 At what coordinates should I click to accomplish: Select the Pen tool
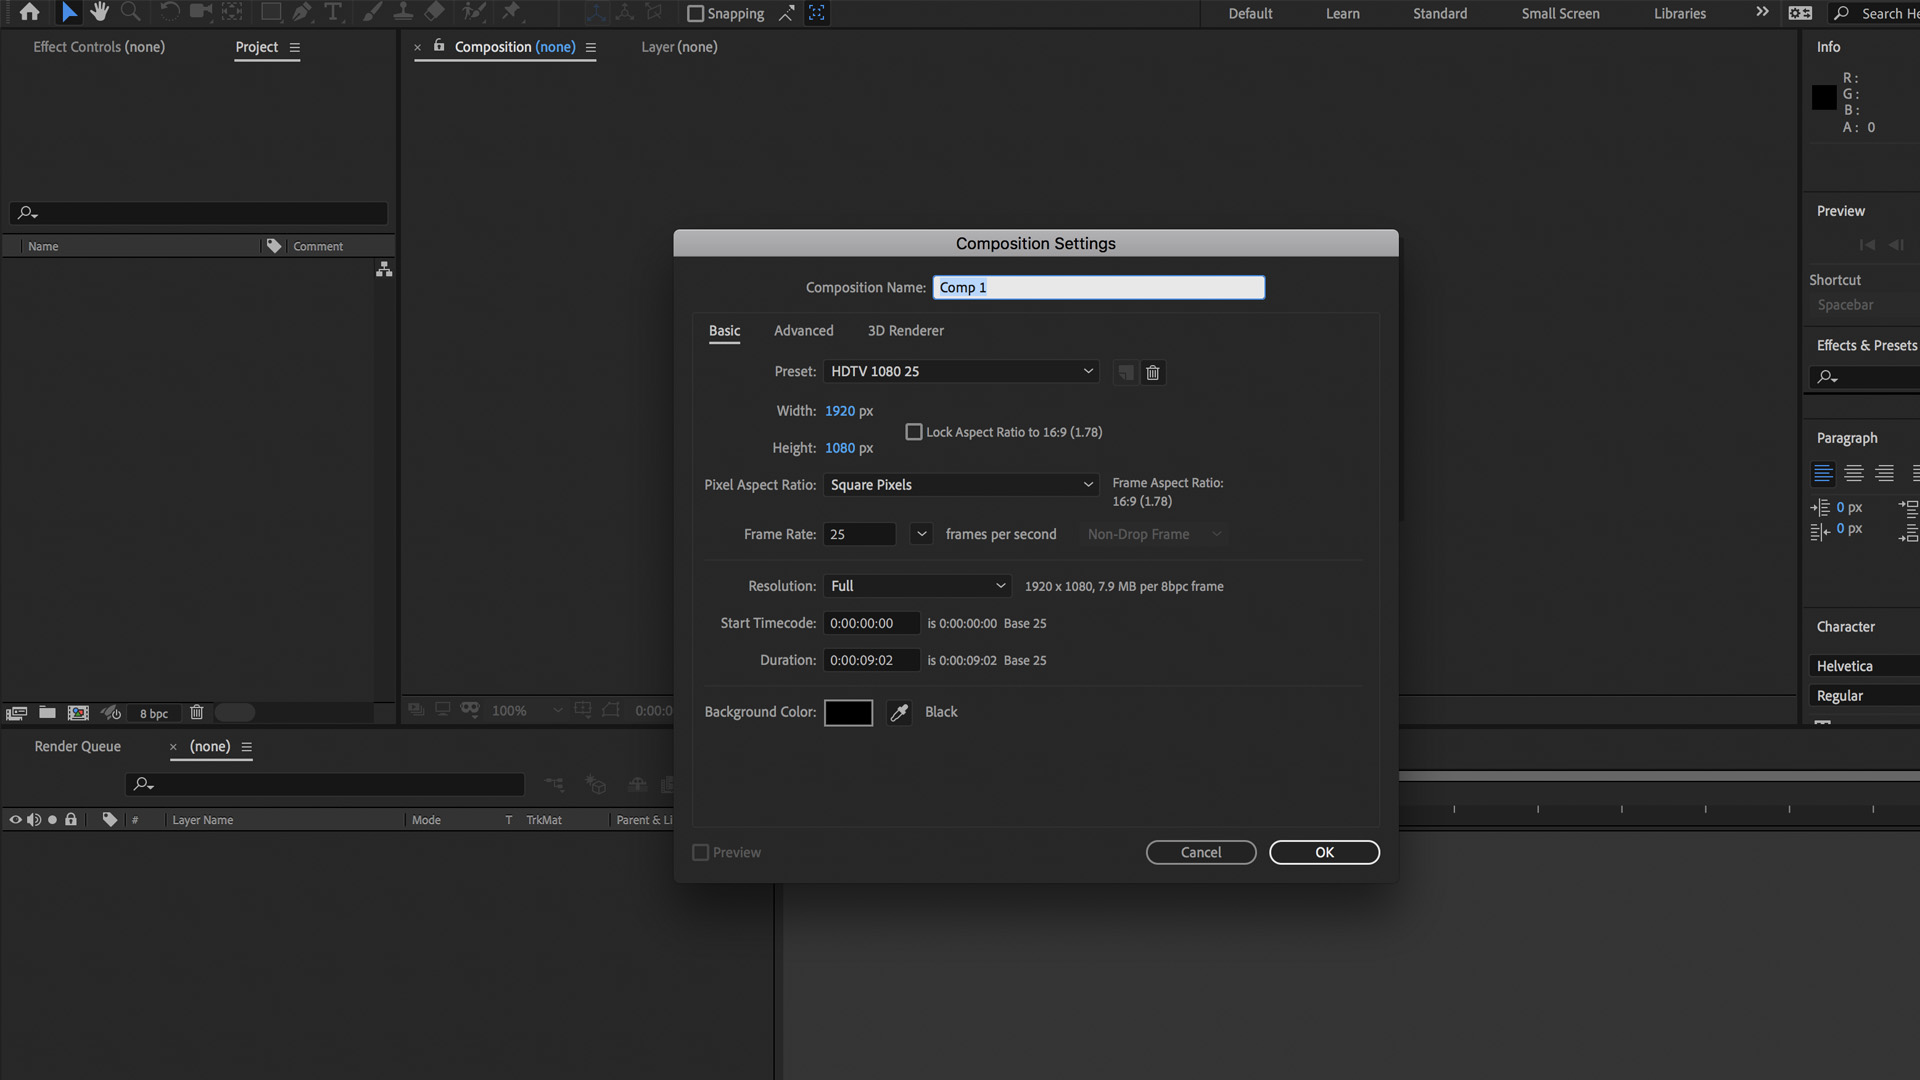(x=302, y=13)
